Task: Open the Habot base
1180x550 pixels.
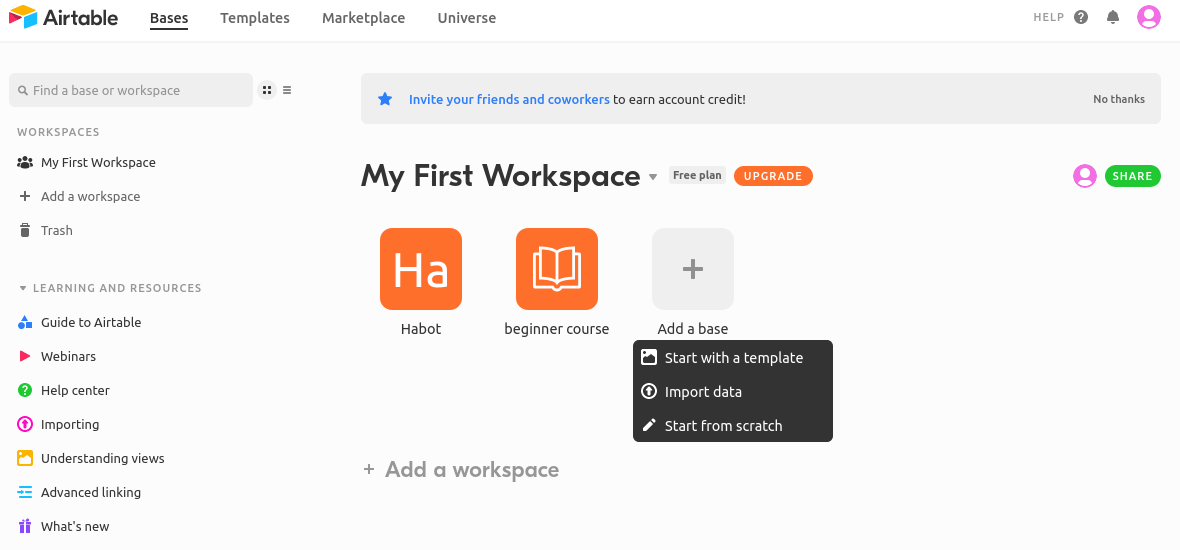Action: 421,269
